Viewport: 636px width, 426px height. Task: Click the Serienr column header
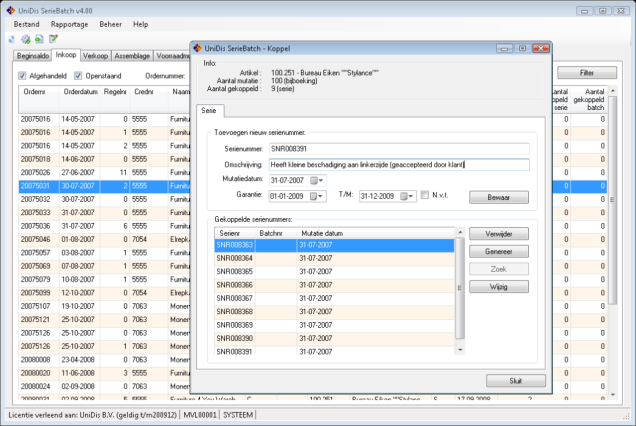point(235,233)
